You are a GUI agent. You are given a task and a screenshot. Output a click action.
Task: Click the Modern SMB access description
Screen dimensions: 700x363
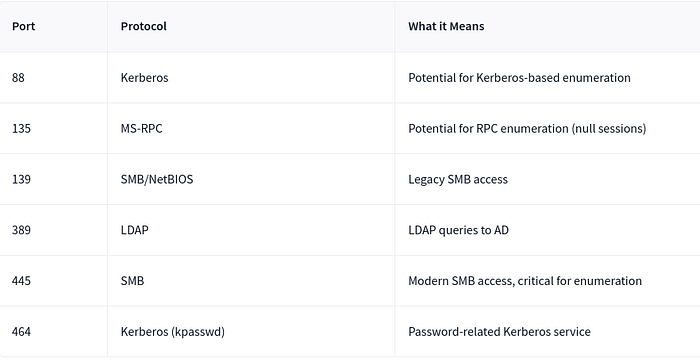(x=525, y=281)
